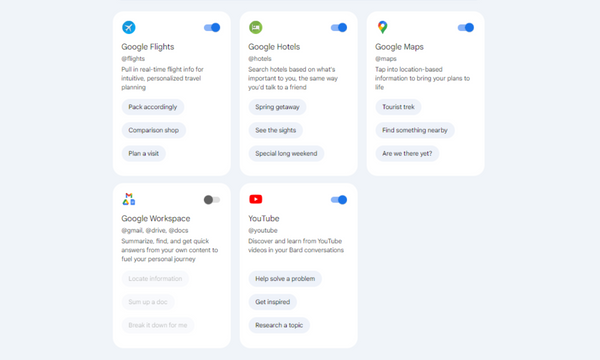Click the Google Workspace title
600x360 pixels.
pyautogui.click(x=156, y=218)
